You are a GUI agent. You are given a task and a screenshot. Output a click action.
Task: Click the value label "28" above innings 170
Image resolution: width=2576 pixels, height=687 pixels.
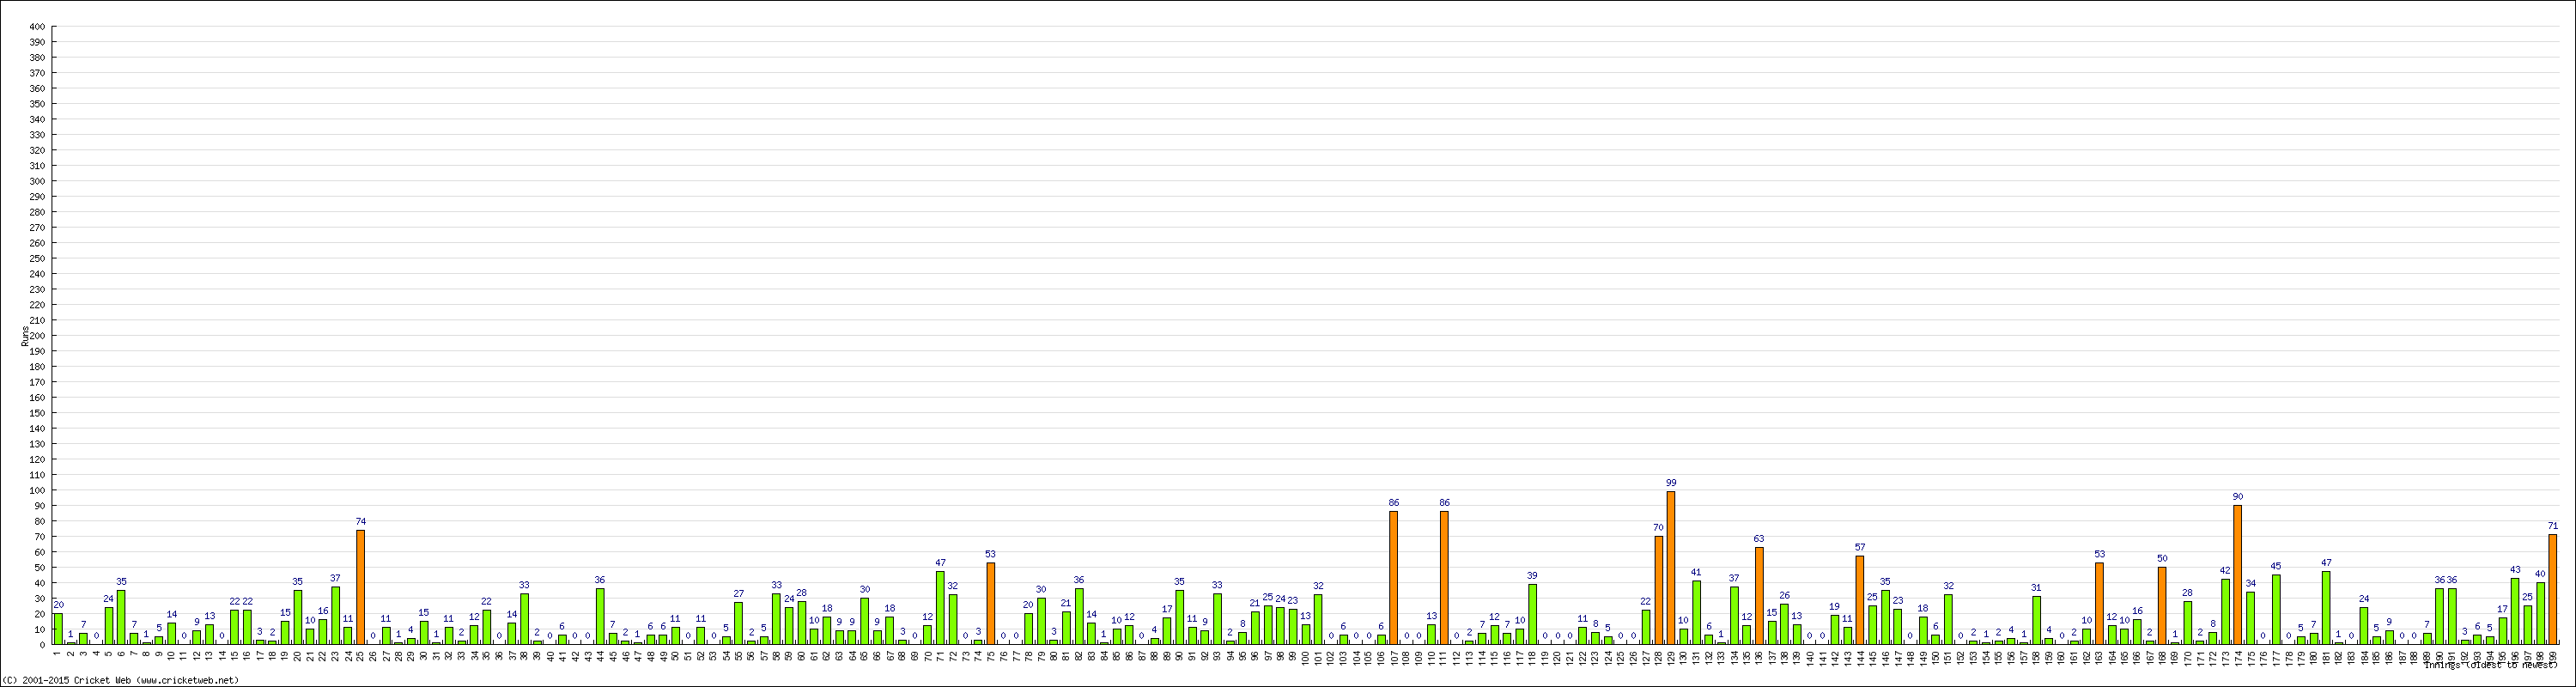point(2187,592)
